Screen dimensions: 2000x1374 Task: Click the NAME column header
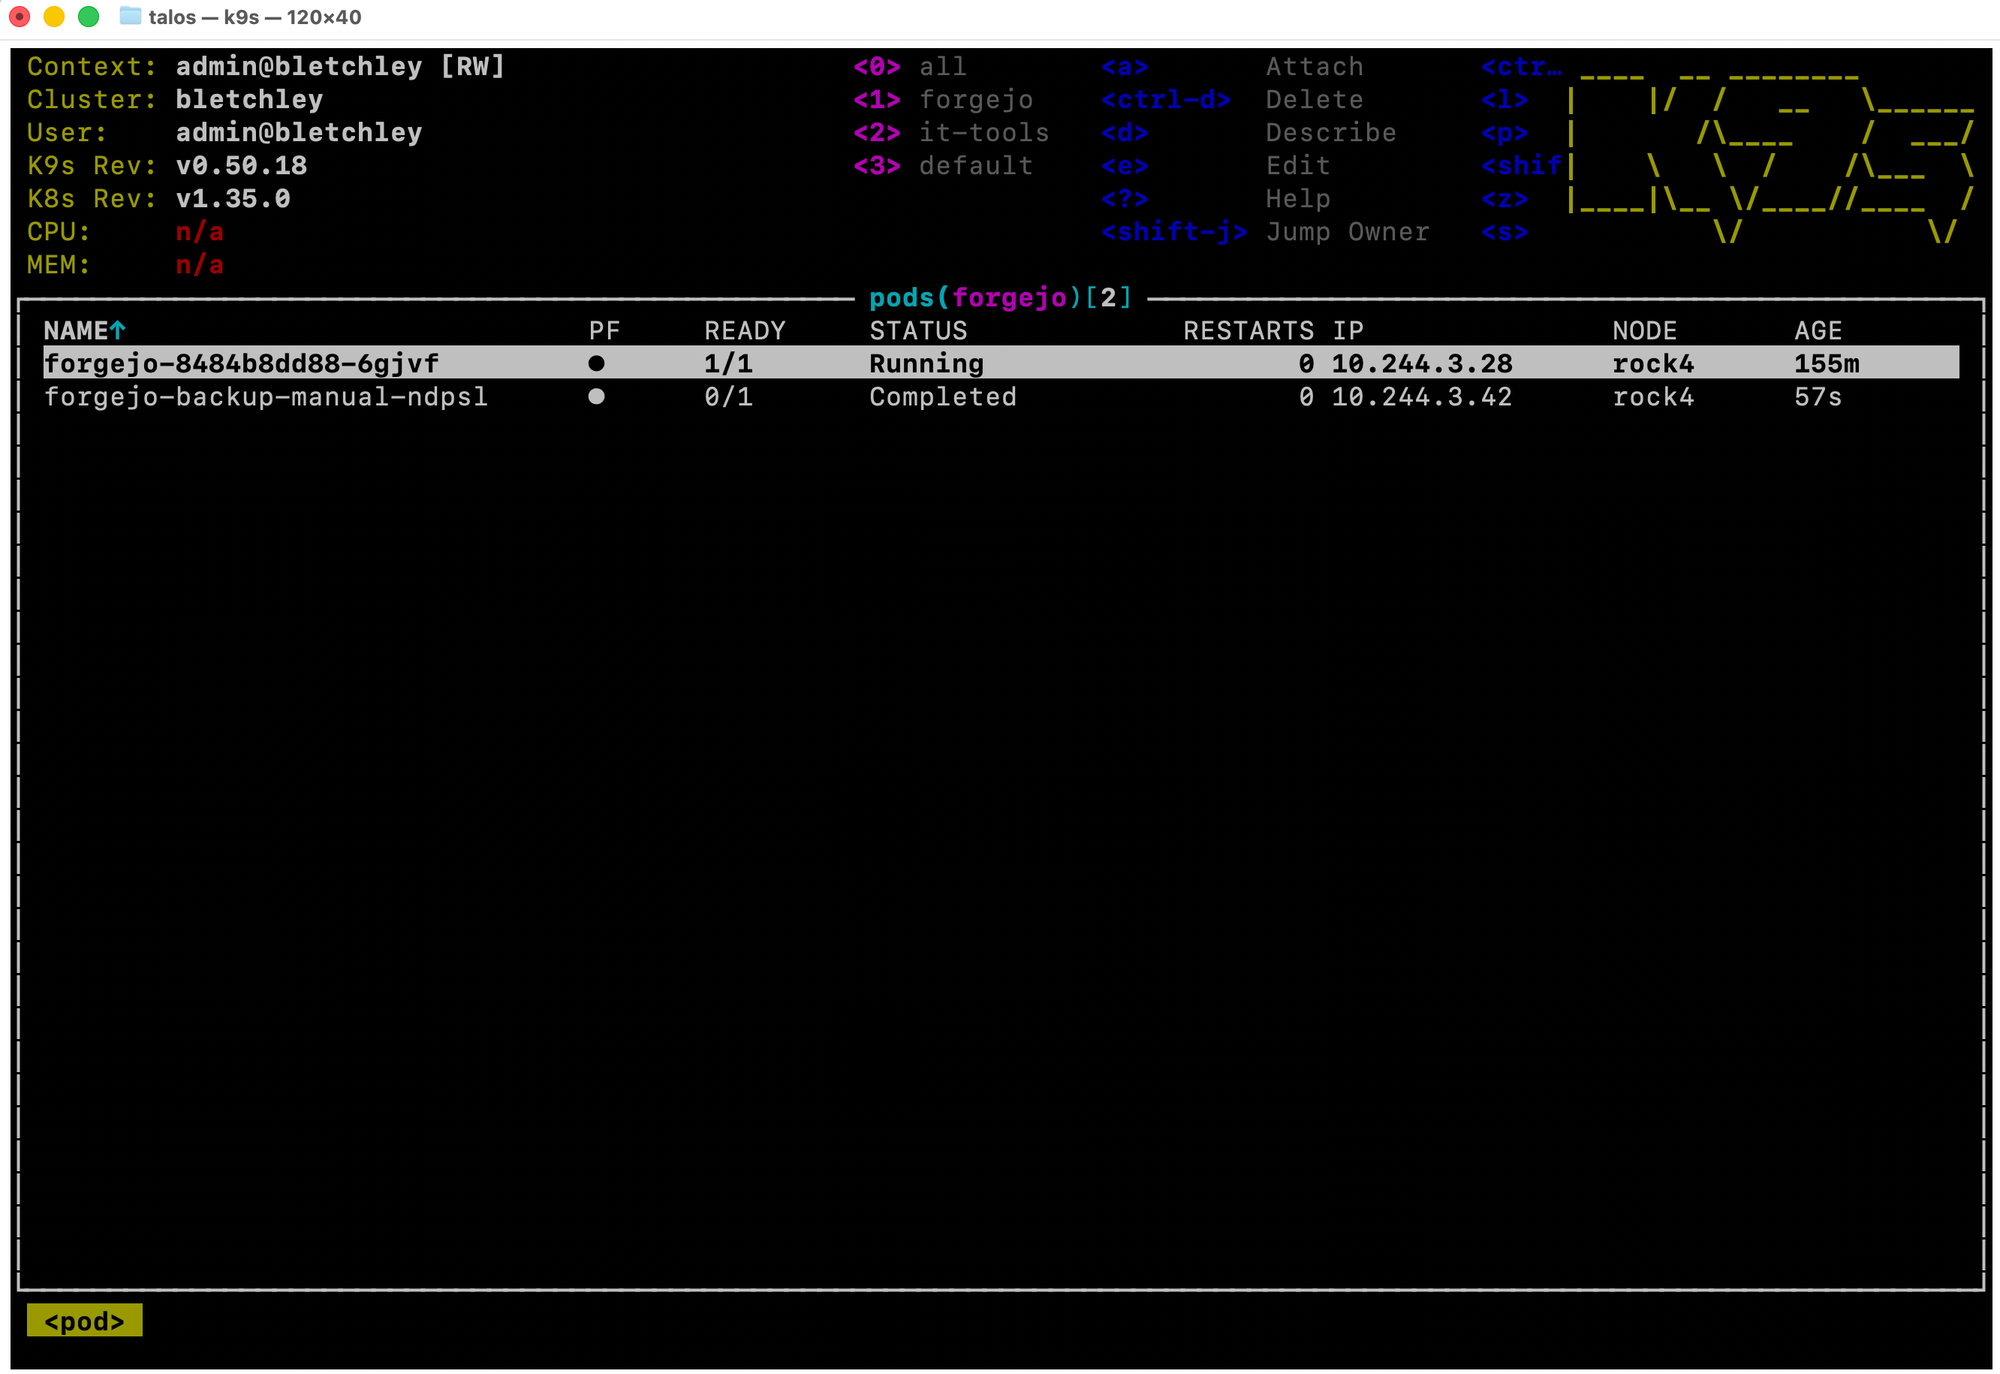click(x=76, y=330)
